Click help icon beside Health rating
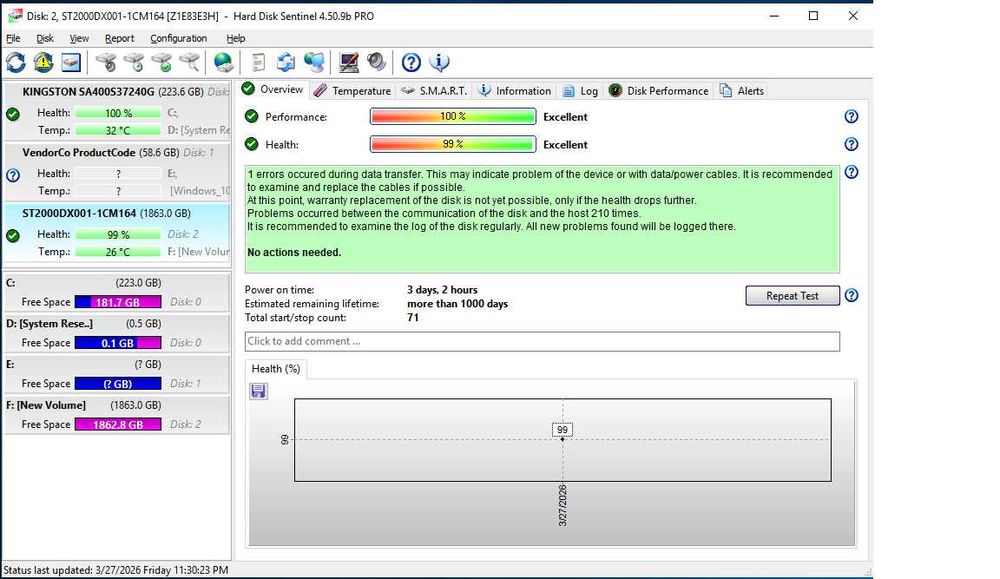Screen dimensions: 1000x579 click(851, 144)
